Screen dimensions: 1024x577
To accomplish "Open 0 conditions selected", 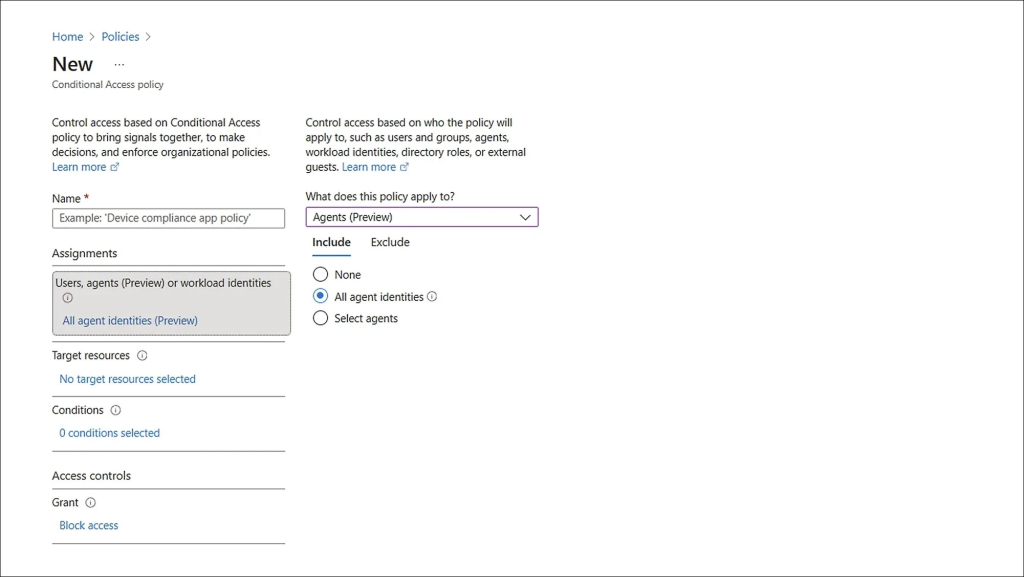I will (x=109, y=432).
